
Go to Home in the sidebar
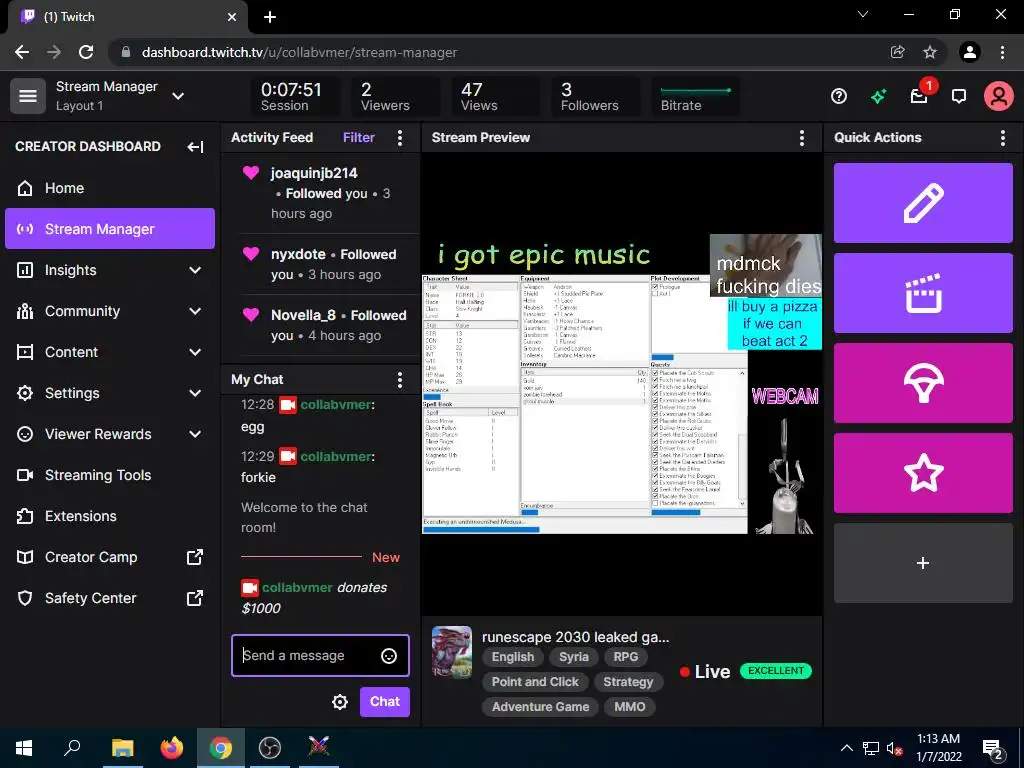110,188
